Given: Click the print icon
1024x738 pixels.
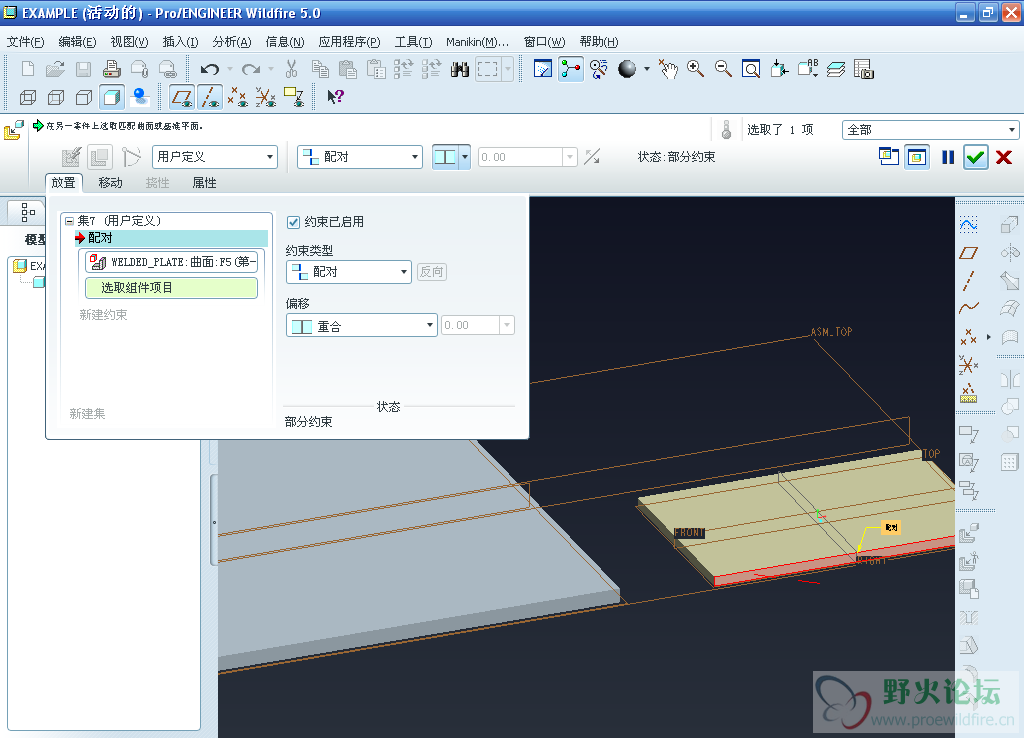Looking at the screenshot, I should 112,69.
